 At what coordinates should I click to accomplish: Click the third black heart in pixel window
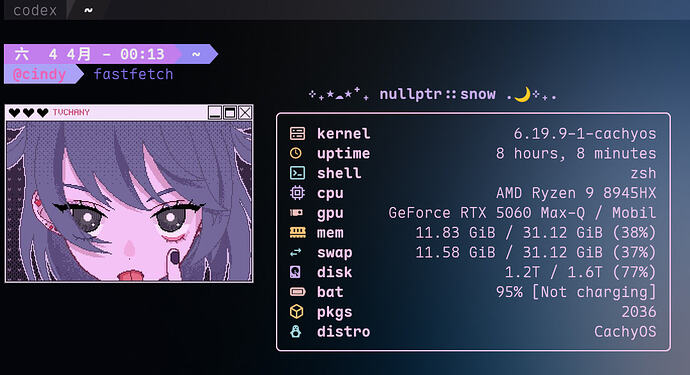tap(43, 113)
